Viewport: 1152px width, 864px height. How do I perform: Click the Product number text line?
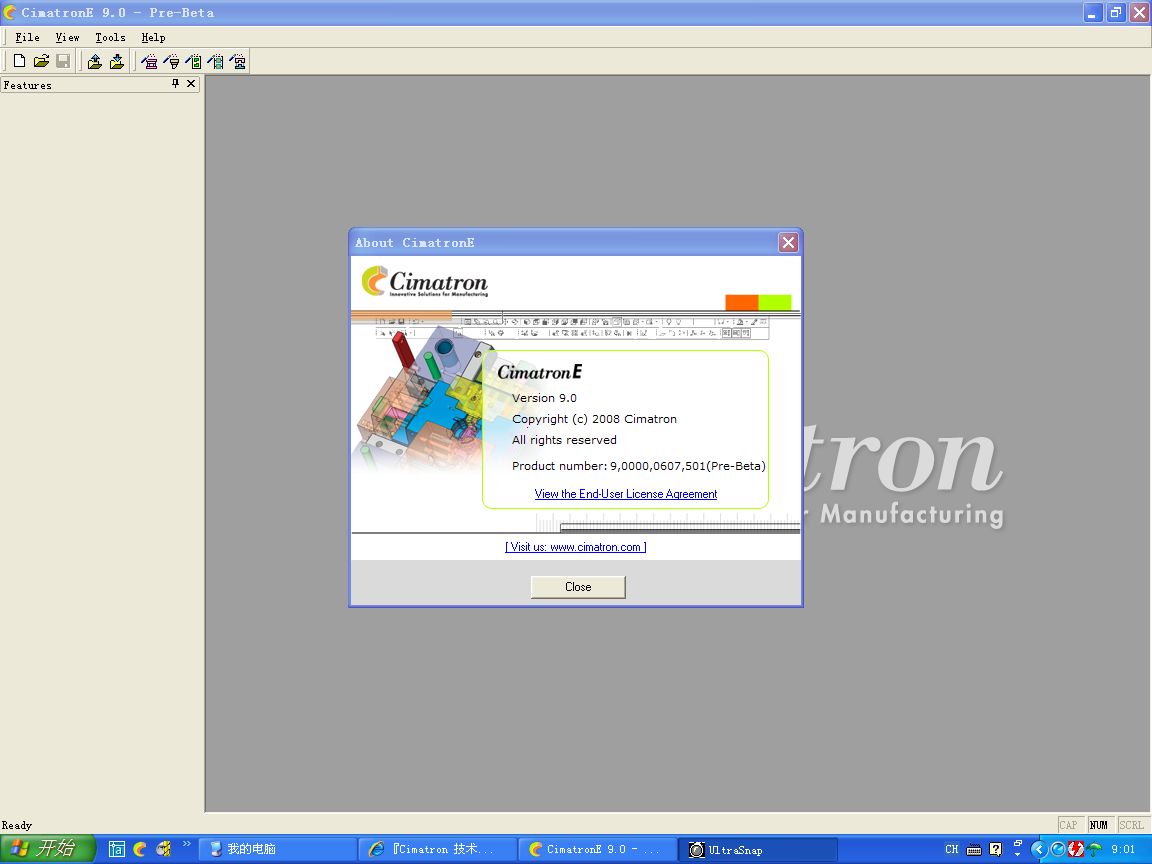[638, 466]
